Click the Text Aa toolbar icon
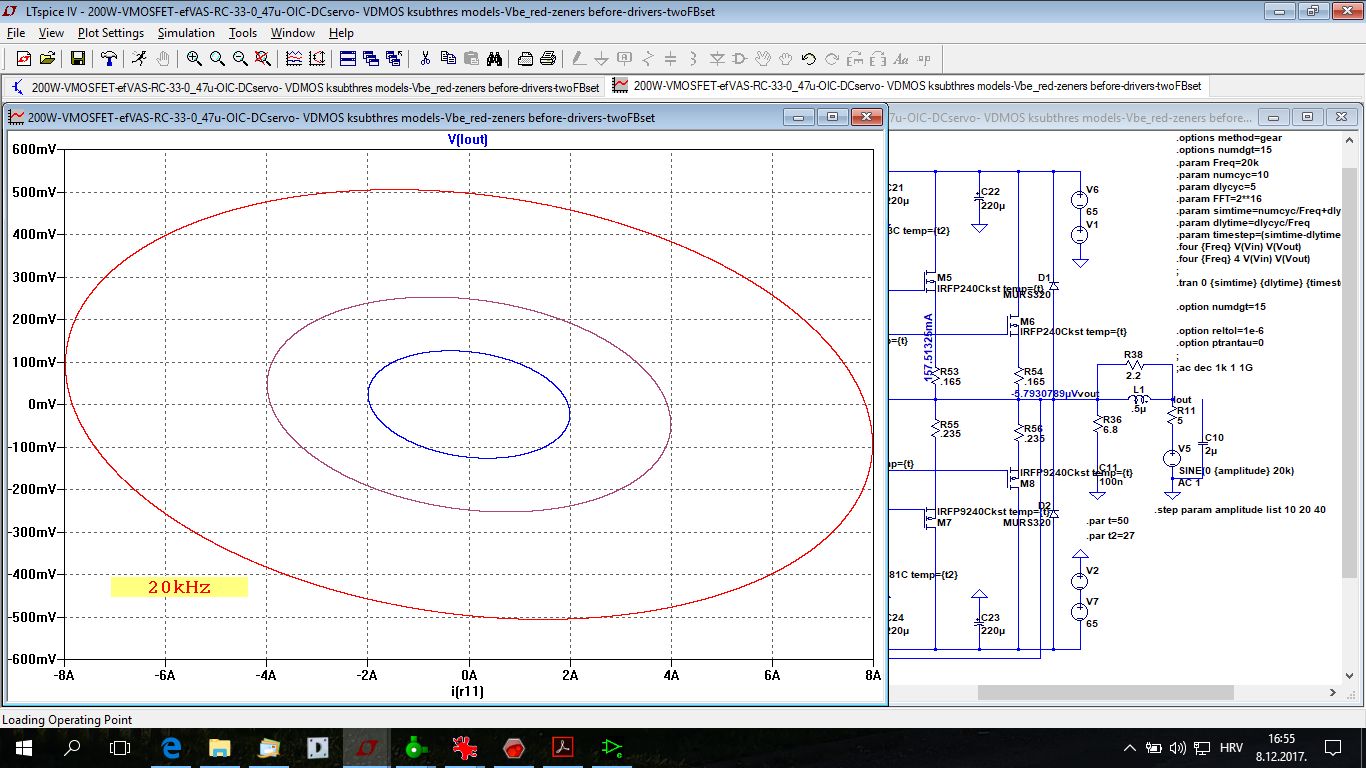 pos(901,58)
